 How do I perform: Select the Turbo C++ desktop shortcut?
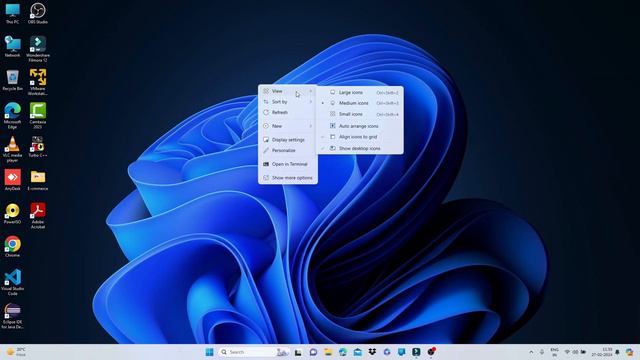click(x=38, y=147)
